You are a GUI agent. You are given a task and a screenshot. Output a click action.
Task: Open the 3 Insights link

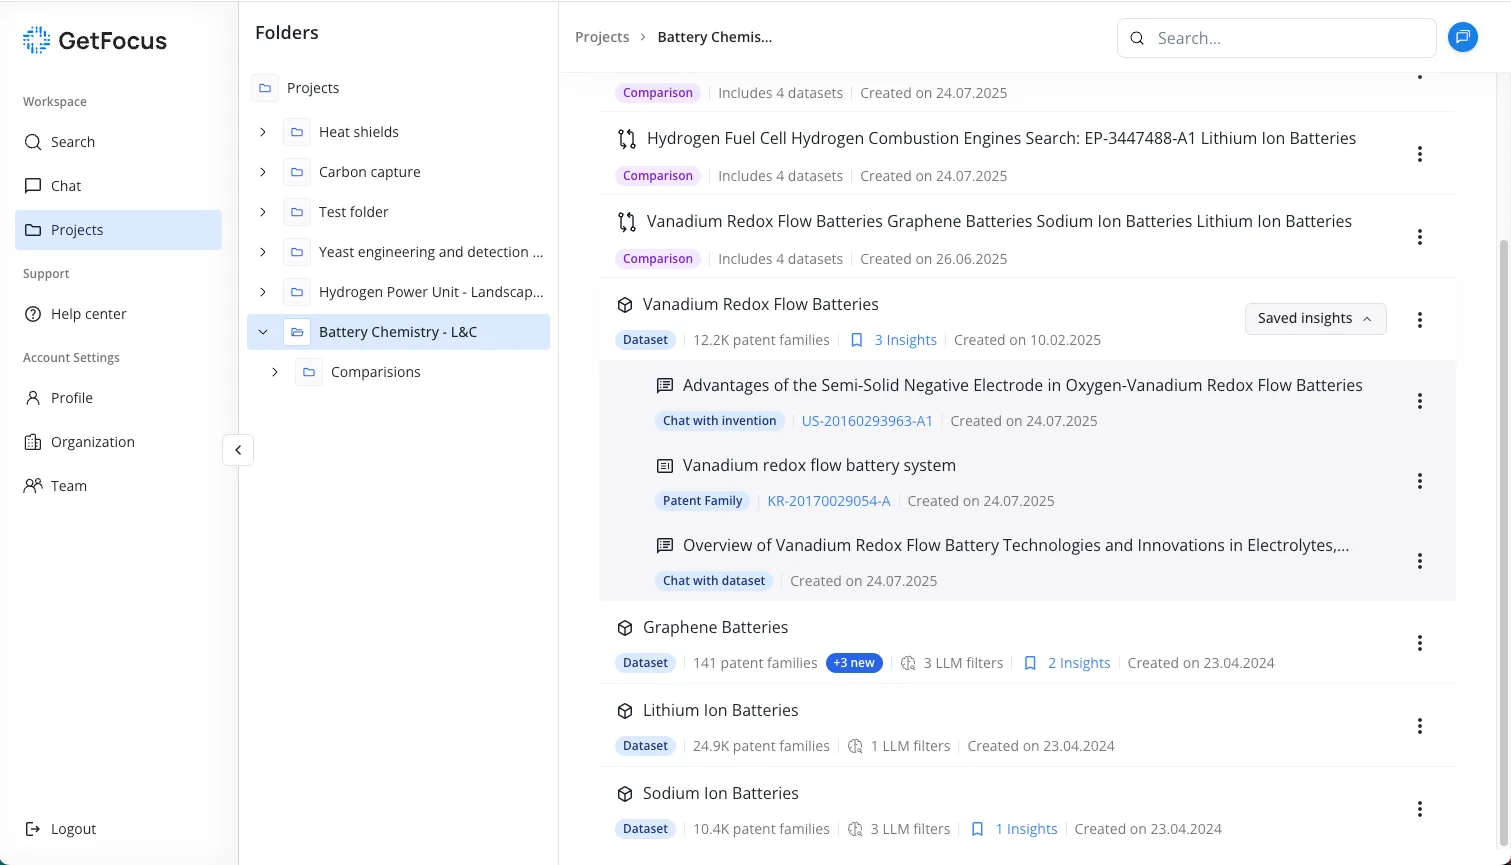[x=905, y=340]
